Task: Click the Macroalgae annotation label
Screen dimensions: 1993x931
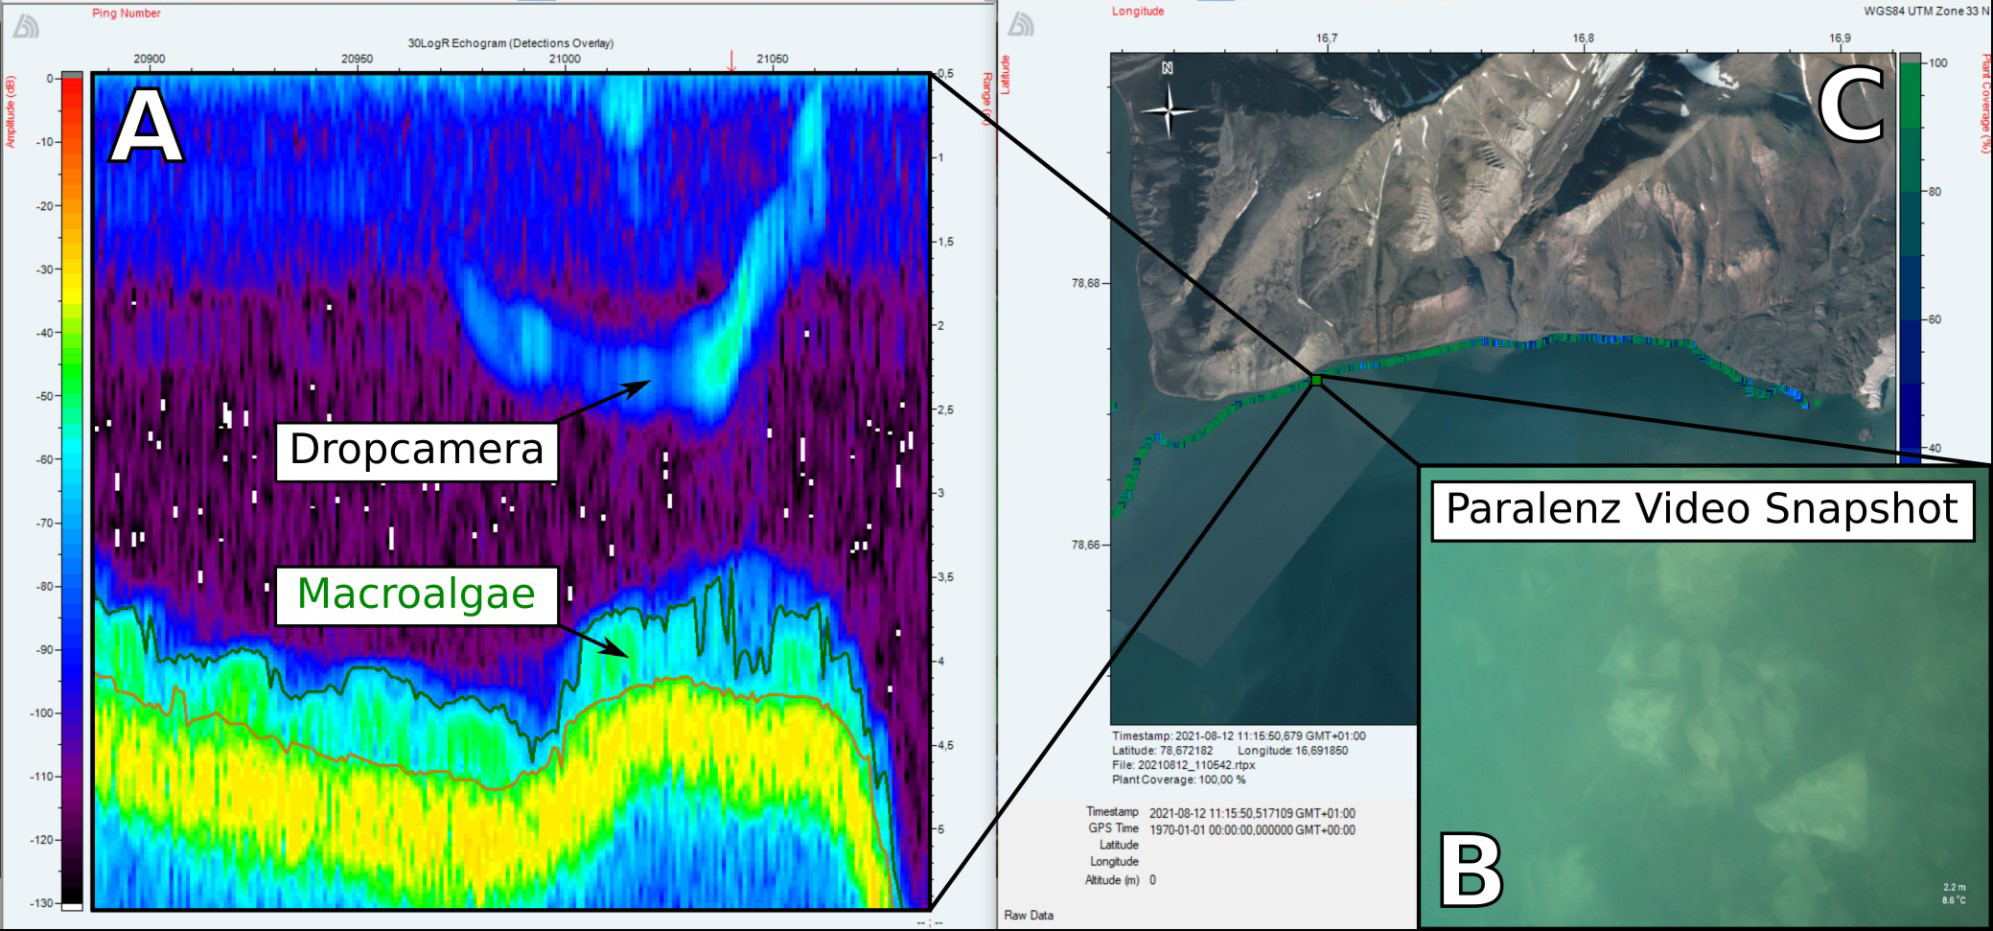Action: point(416,594)
